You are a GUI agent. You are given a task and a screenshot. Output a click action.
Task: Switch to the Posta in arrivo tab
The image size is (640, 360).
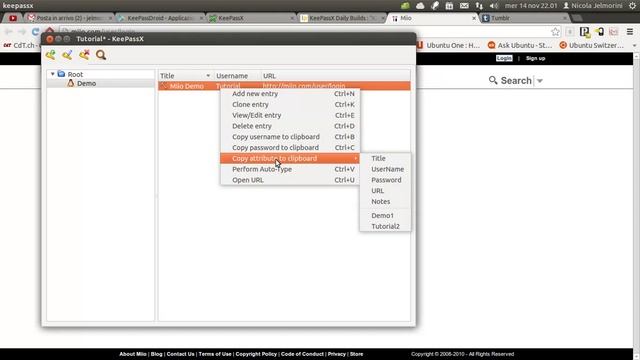pyautogui.click(x=69, y=18)
